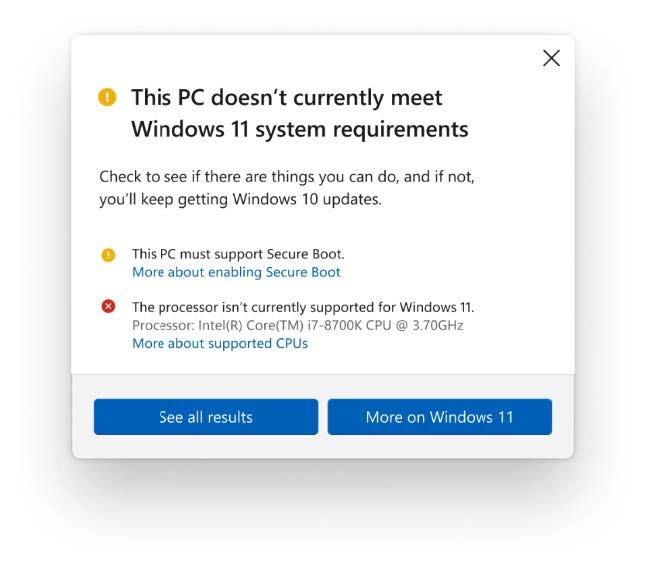
Task: Click the yellow warning icon beside Secure Boot
Action: click(x=108, y=255)
